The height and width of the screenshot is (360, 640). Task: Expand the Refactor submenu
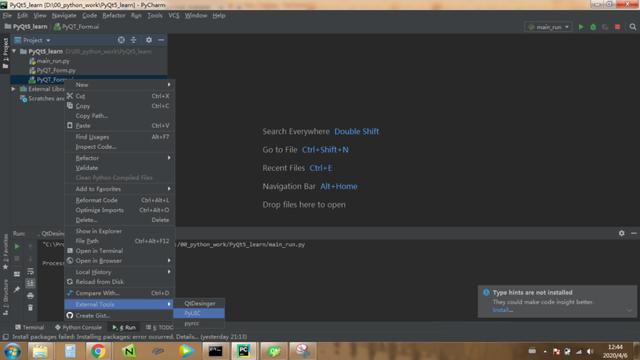[120, 158]
